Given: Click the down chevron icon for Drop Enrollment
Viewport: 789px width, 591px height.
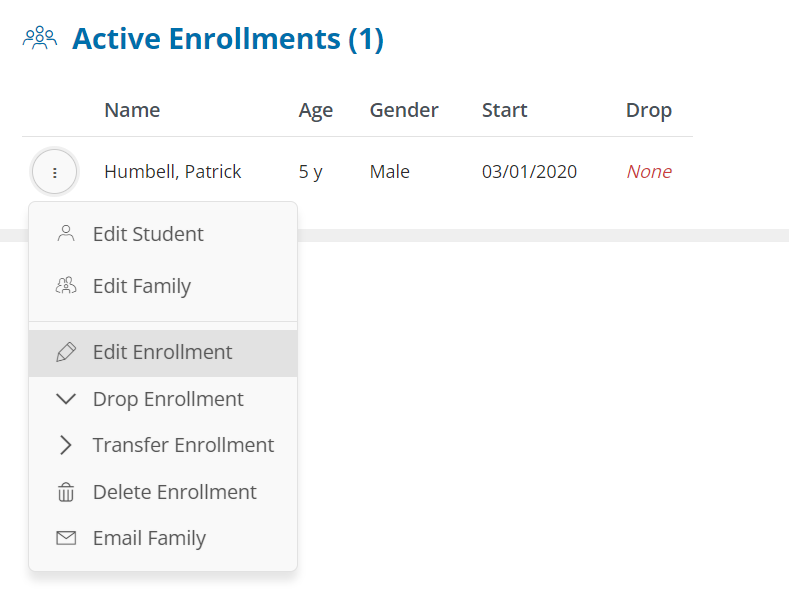Looking at the screenshot, I should pos(66,399).
